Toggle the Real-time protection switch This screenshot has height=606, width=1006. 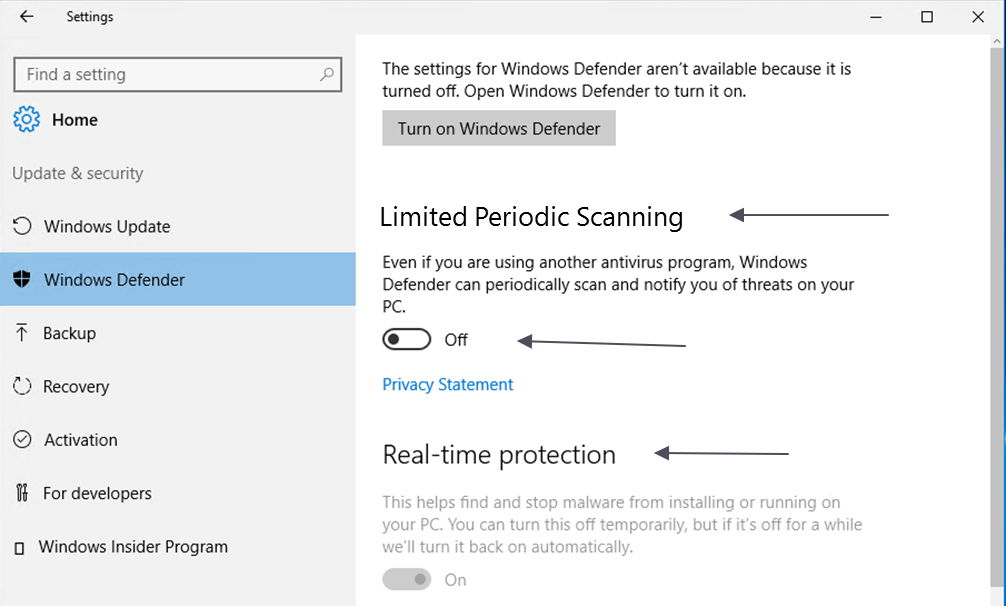coord(407,579)
